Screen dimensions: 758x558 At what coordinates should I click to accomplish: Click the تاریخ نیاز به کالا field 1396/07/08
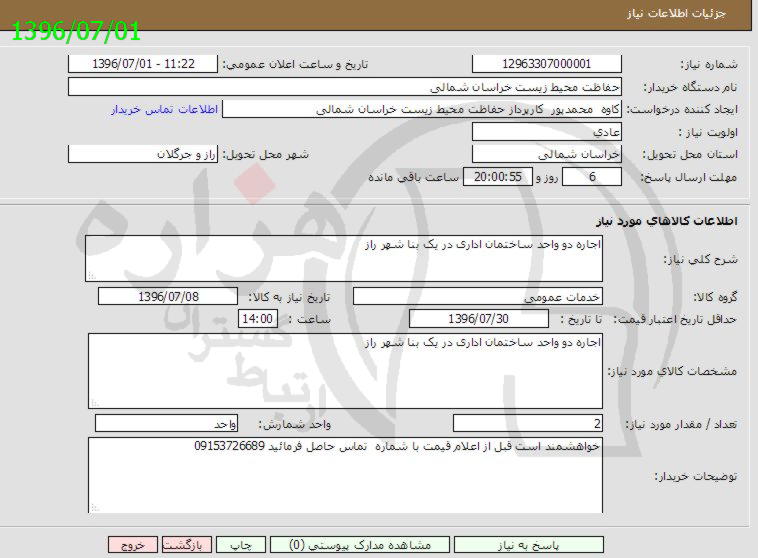(168, 296)
